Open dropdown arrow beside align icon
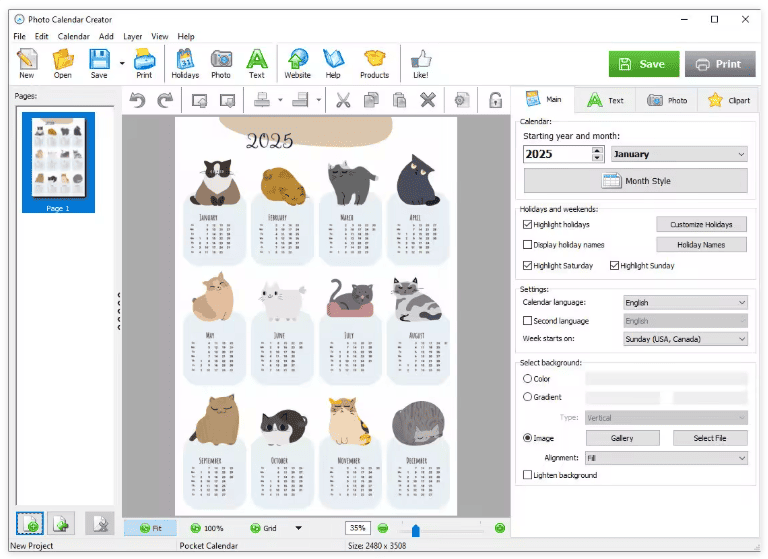The height and width of the screenshot is (559, 768). [280, 100]
